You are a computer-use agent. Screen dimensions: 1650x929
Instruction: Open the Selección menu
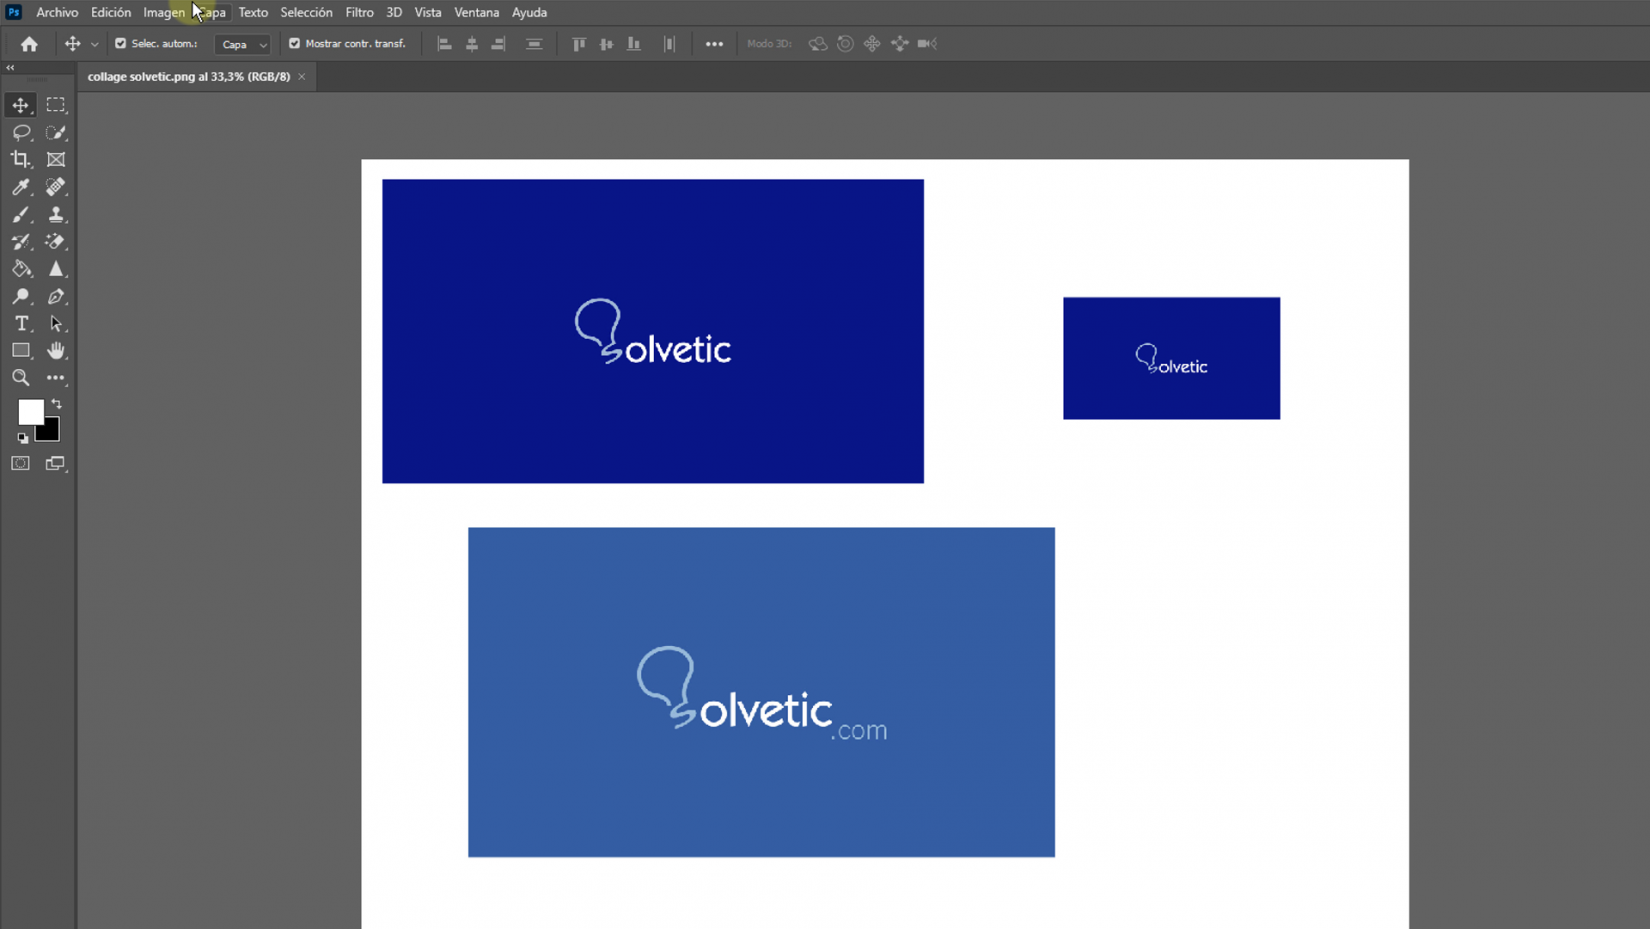306,13
